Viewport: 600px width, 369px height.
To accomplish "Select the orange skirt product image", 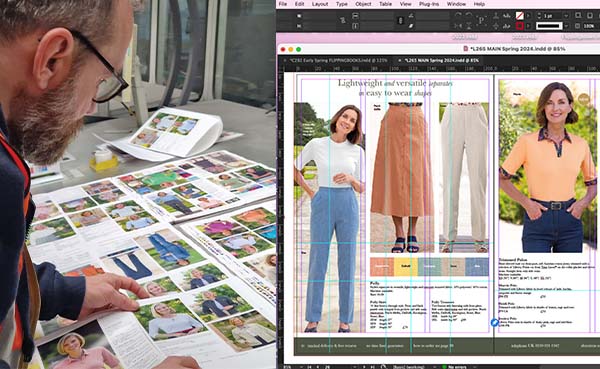I will coord(402,177).
